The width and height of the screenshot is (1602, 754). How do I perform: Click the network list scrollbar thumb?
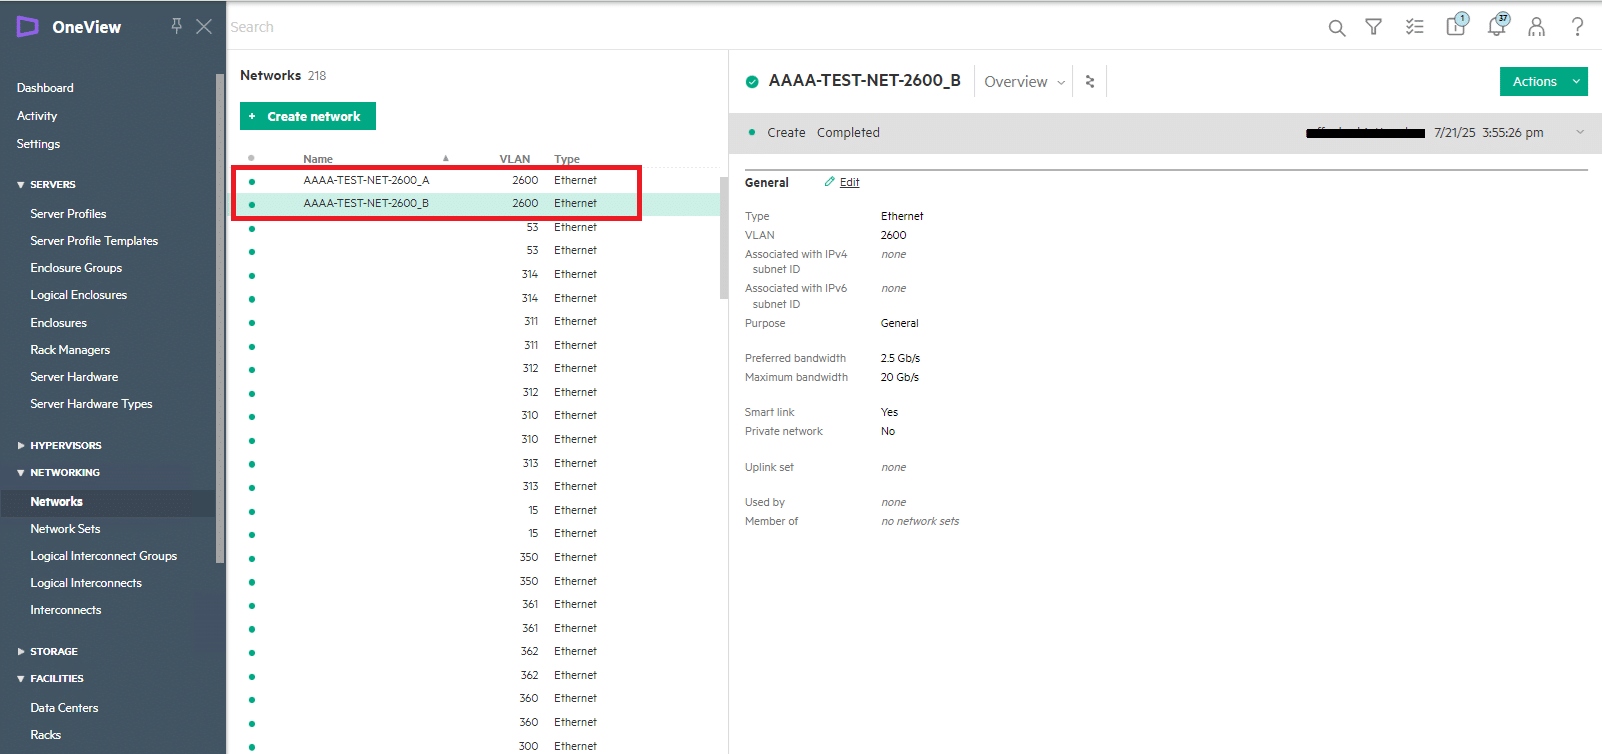(x=724, y=238)
